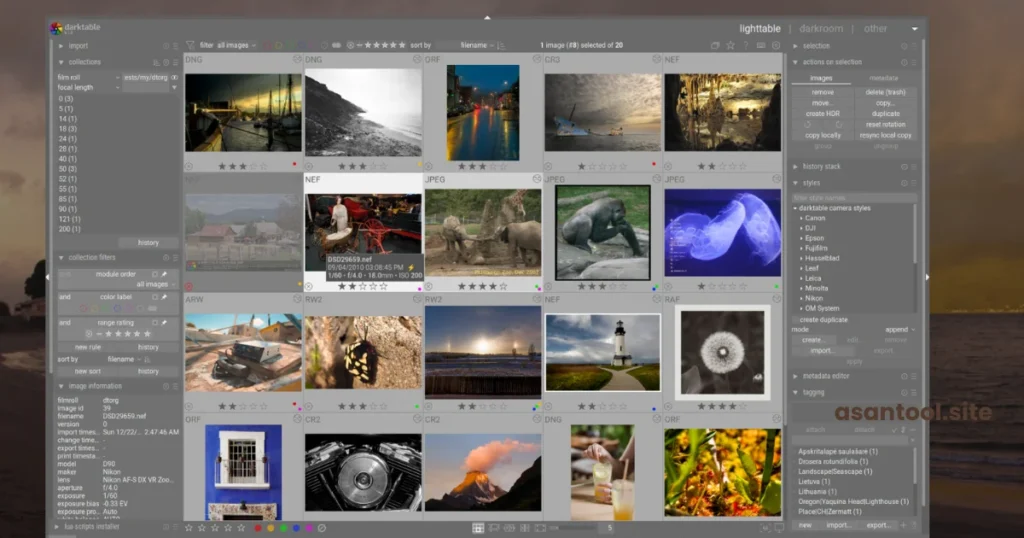
Task: Open the full preview layout icon
Action: [x=540, y=528]
